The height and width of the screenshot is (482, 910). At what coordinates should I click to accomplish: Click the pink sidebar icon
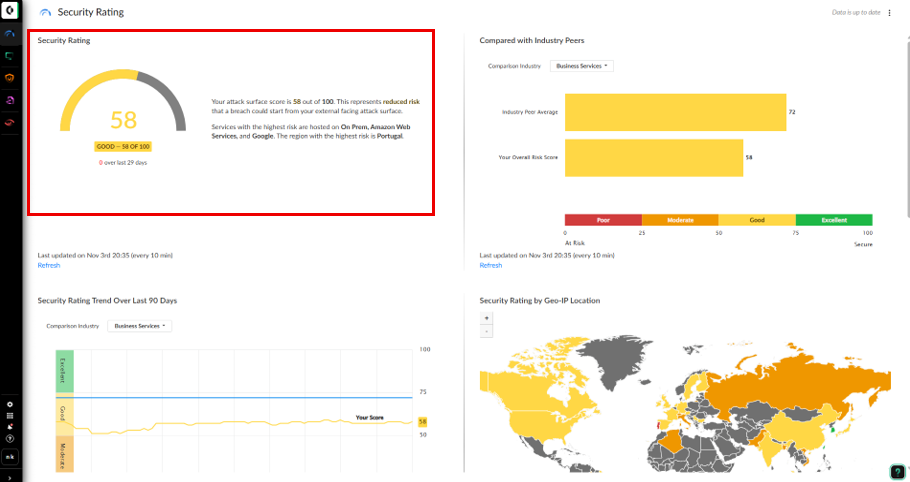coord(10,100)
